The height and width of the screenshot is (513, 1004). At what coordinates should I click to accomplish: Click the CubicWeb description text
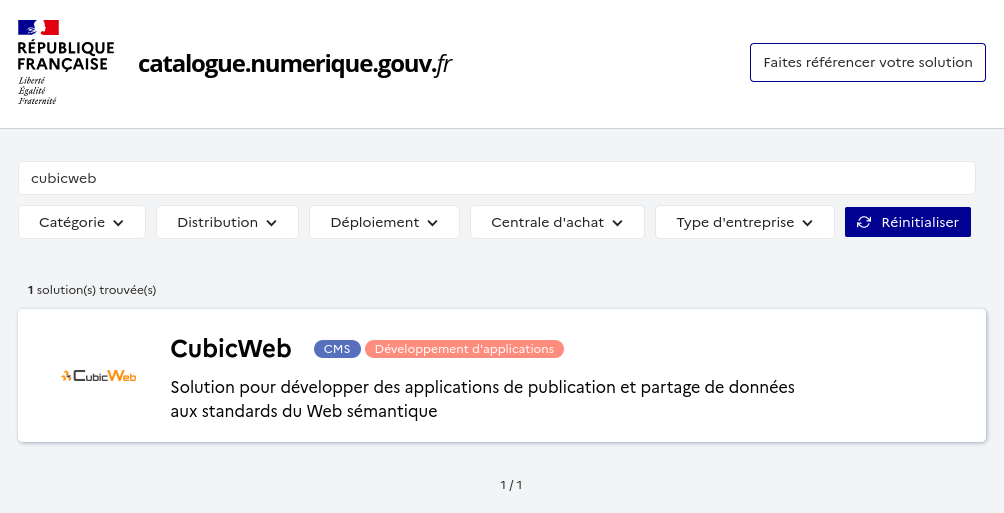[482, 399]
